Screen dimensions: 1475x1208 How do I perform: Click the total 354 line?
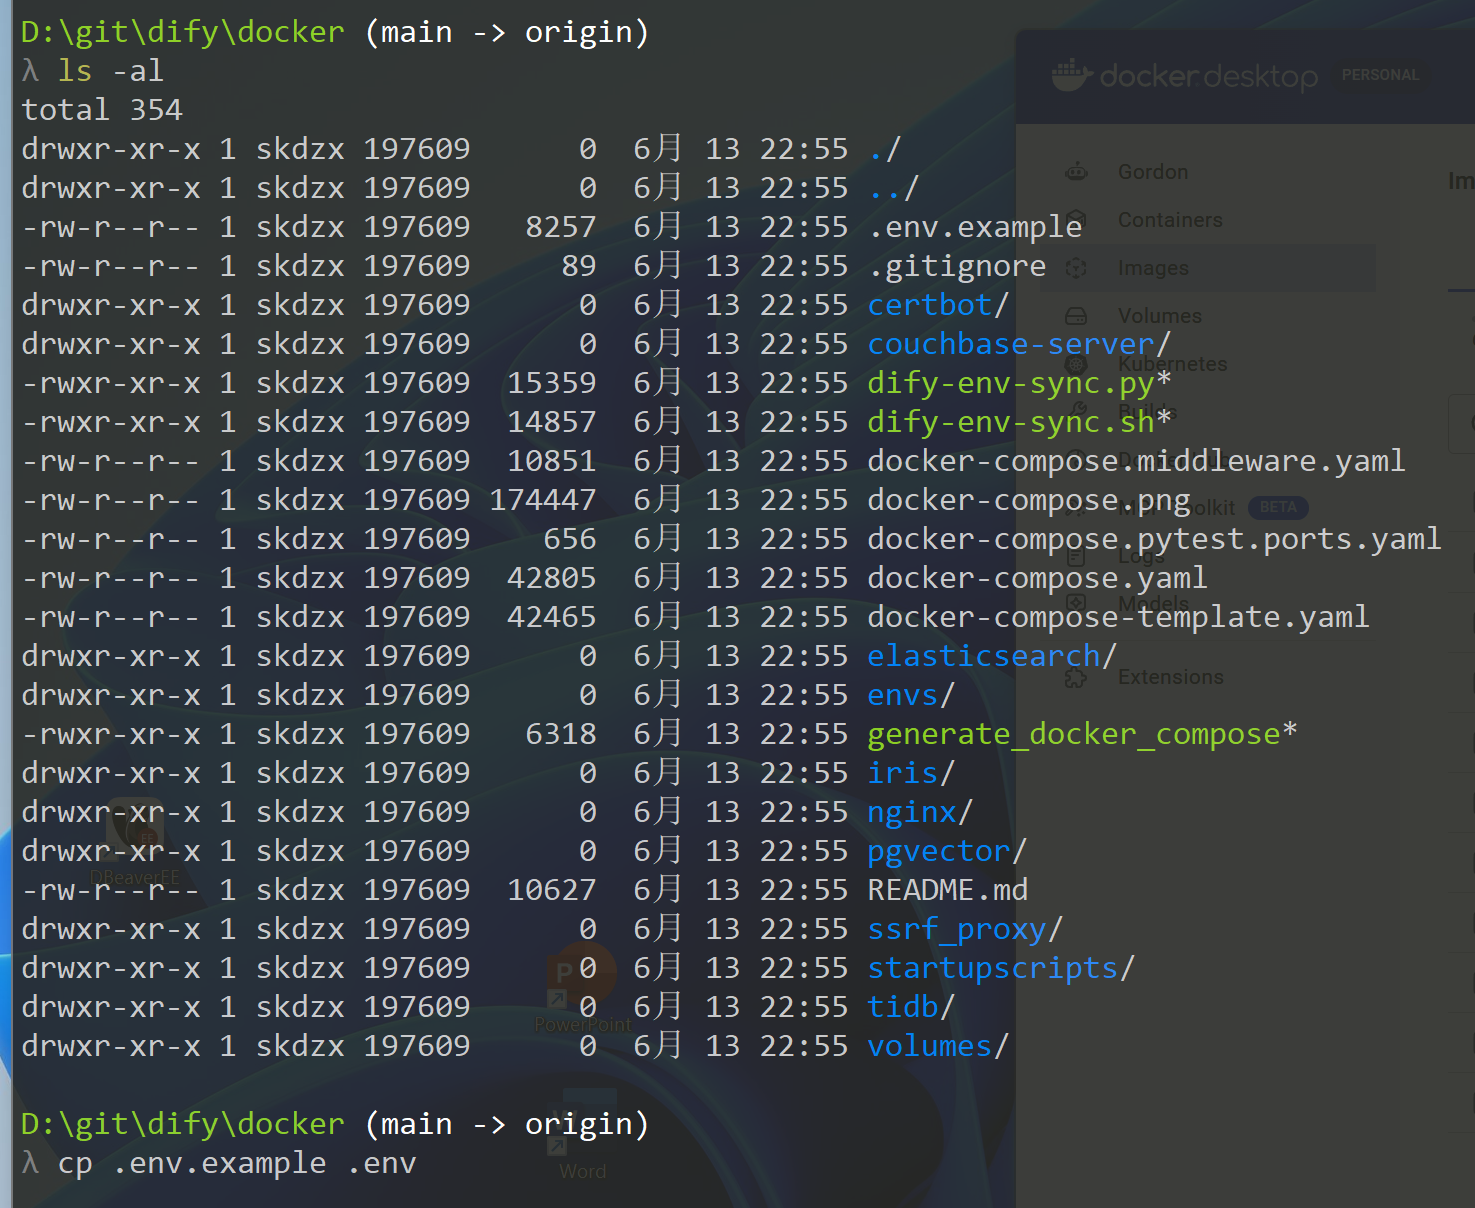(102, 110)
